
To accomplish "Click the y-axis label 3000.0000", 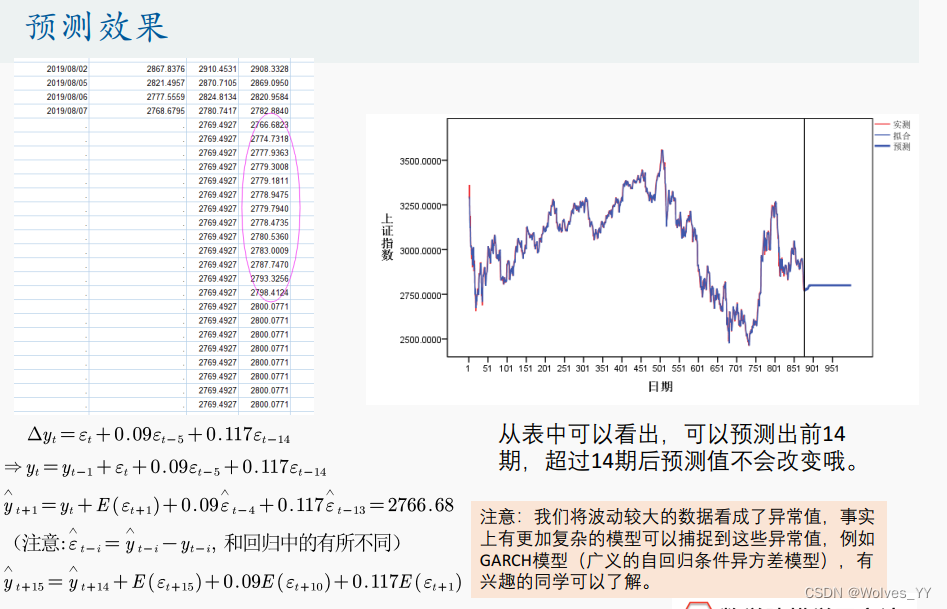I will 420,251.
